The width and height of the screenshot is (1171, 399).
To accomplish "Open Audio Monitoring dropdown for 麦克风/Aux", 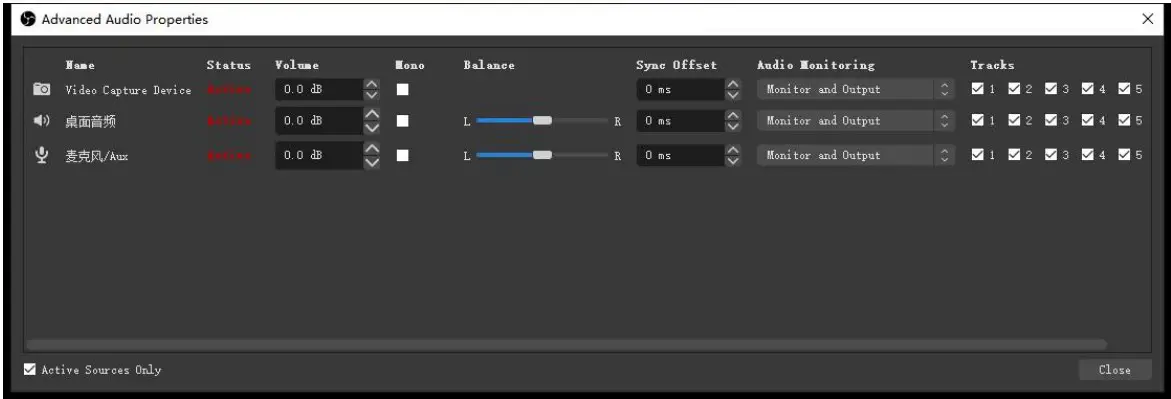I will pyautogui.click(x=855, y=155).
